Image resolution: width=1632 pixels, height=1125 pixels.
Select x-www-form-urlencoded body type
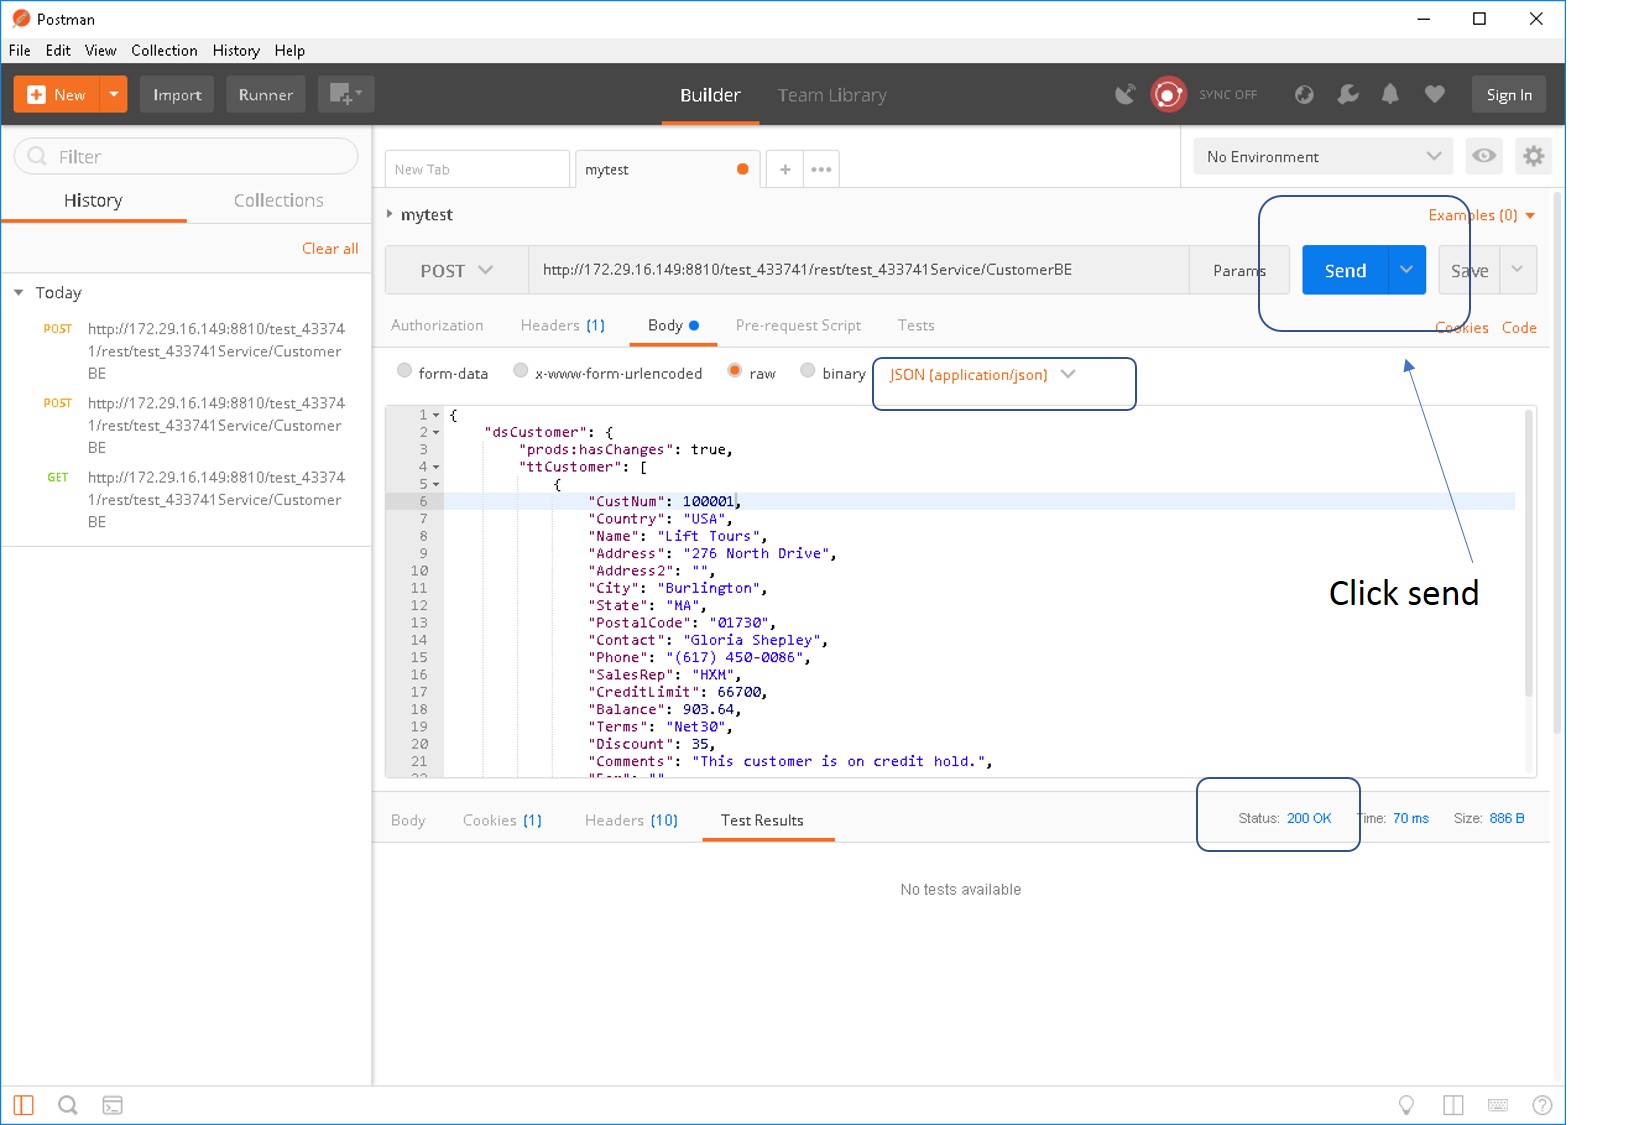[x=520, y=371]
